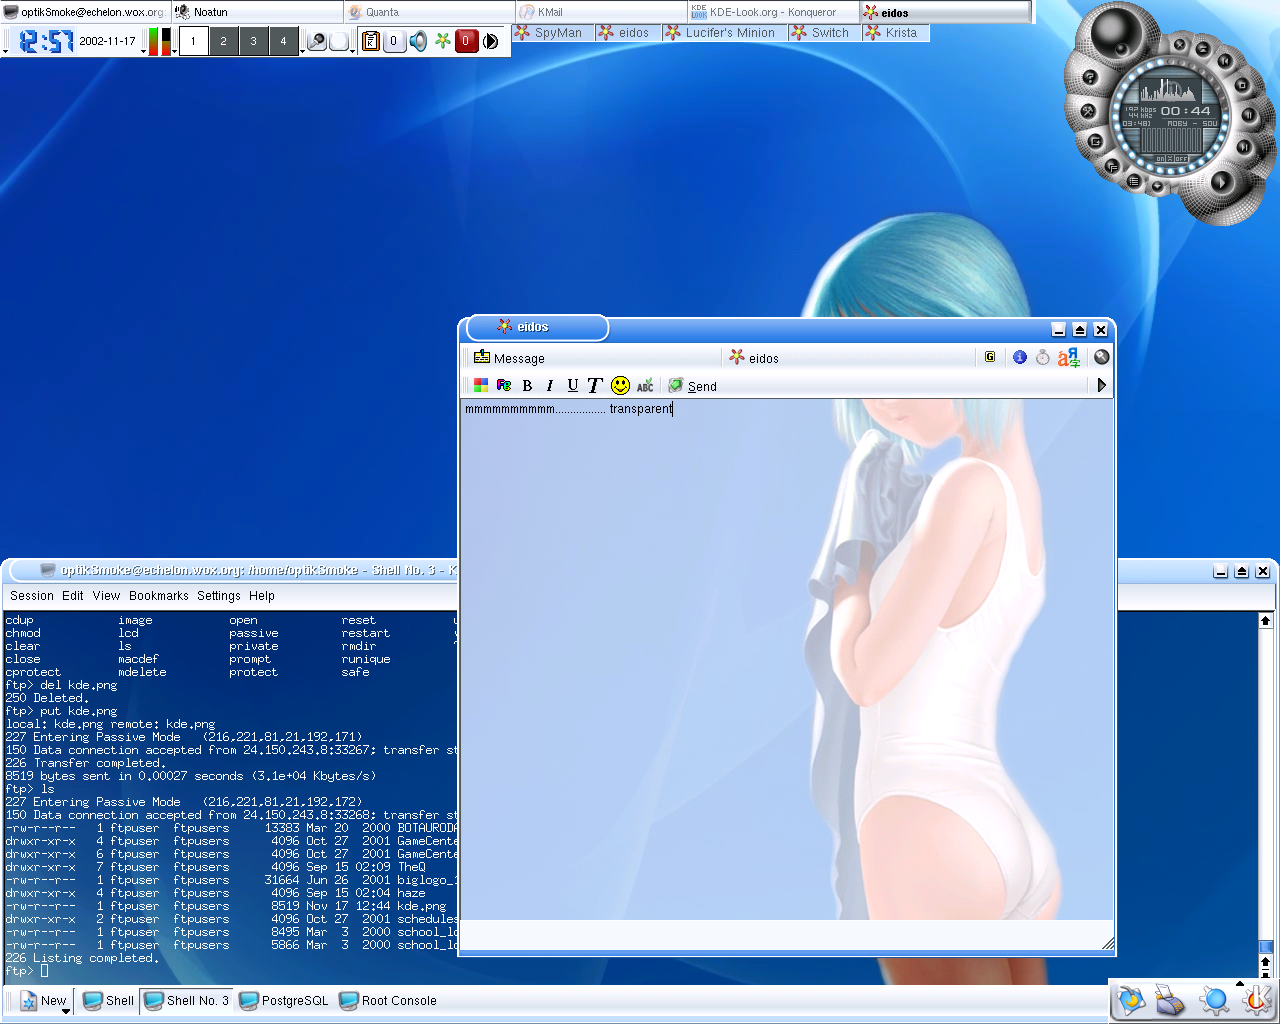The image size is (1280, 1024).
Task: Switch to virtual desktop 3 in pager
Action: click(x=253, y=41)
